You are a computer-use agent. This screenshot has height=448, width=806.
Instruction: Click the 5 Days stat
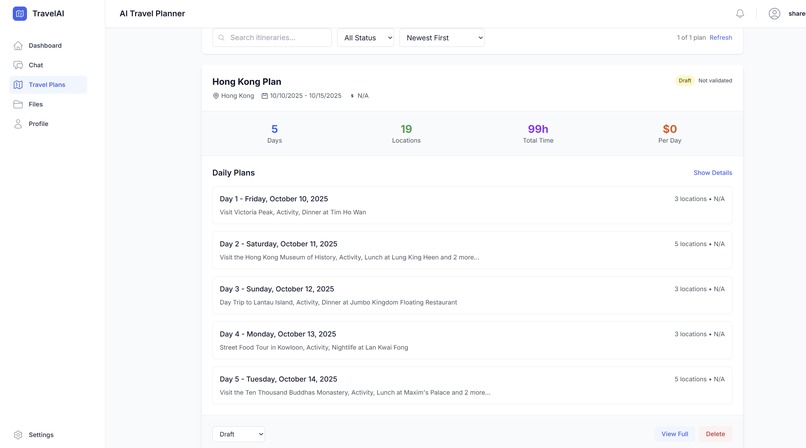(x=274, y=134)
